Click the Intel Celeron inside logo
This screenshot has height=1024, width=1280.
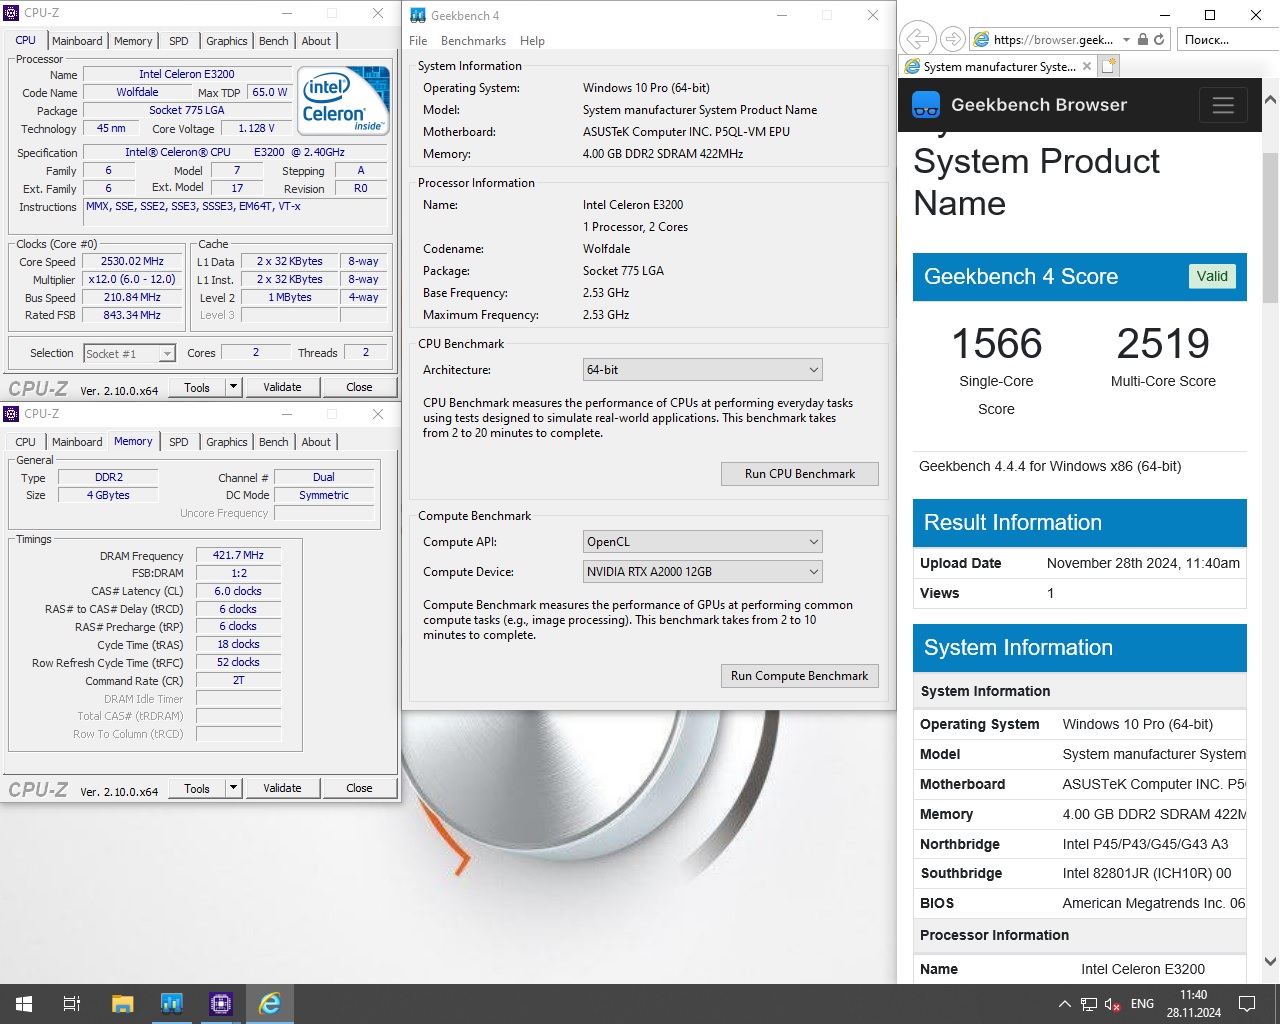pyautogui.click(x=345, y=101)
